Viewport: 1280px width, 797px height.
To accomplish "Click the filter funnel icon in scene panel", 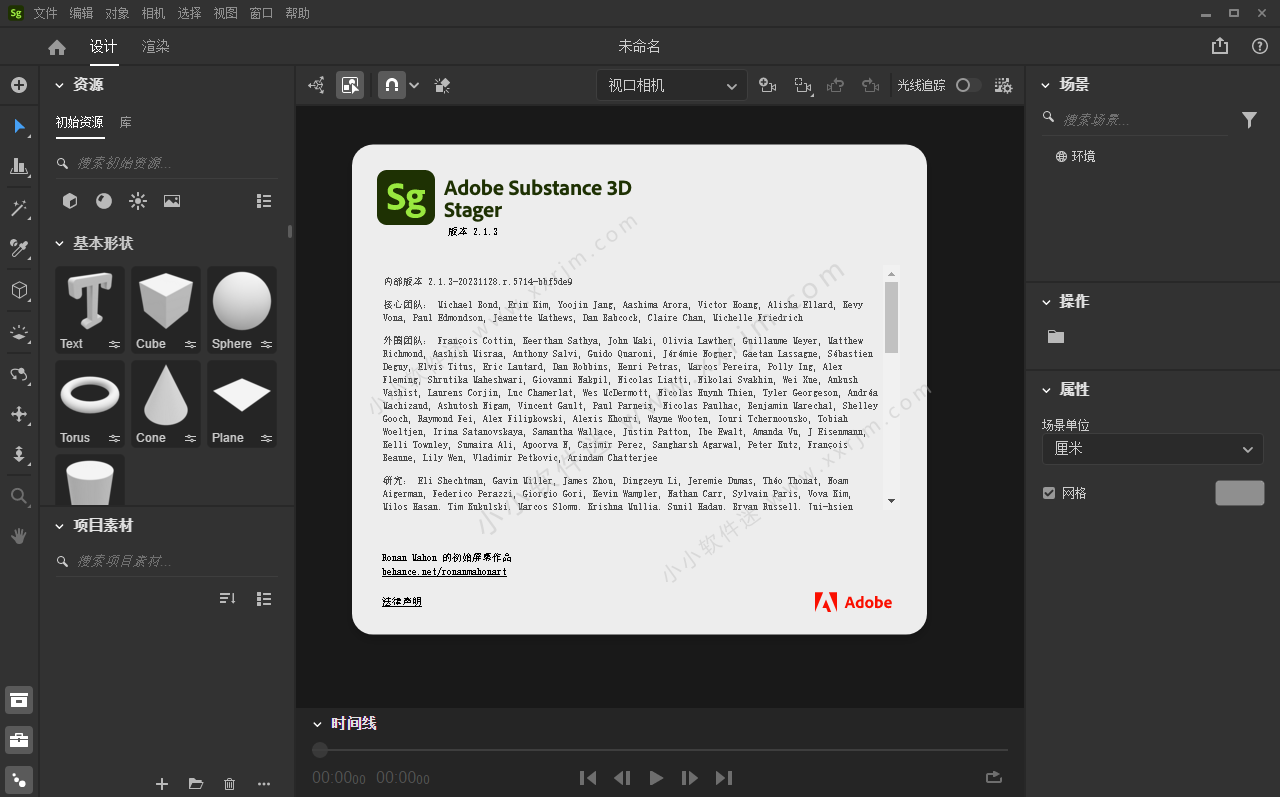I will pyautogui.click(x=1249, y=120).
